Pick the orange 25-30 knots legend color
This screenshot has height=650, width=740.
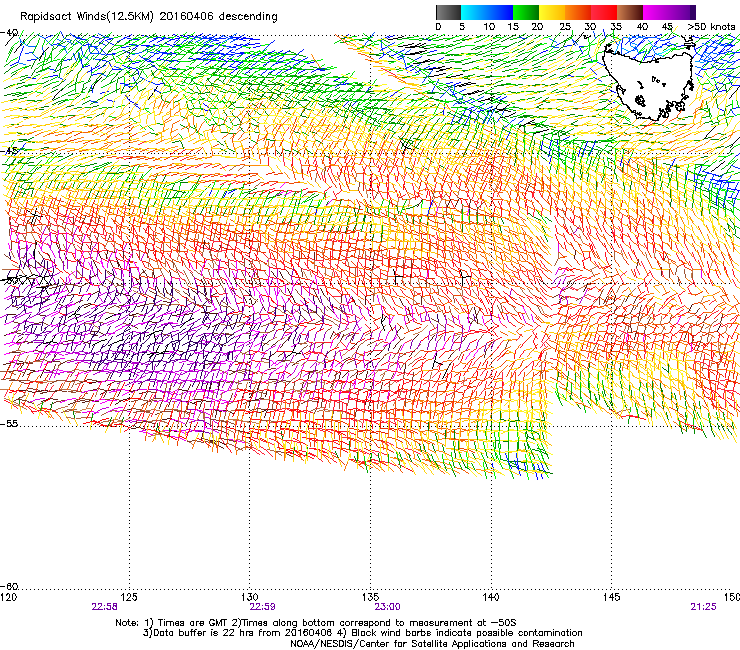pyautogui.click(x=578, y=12)
